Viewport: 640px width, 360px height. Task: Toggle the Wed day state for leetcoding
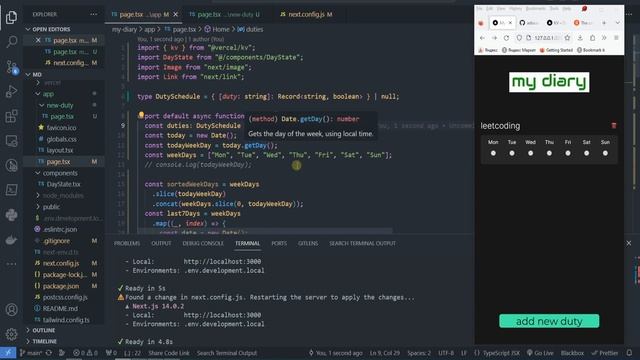tap(530, 153)
